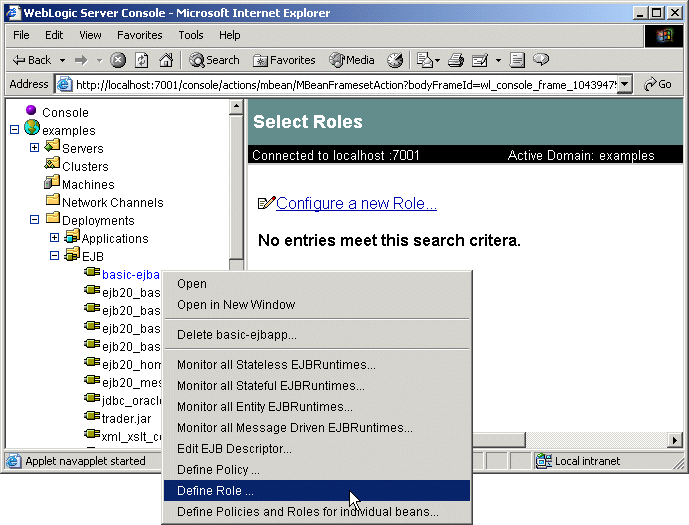The height and width of the screenshot is (525, 689).
Task: Click the EJB folder icon
Action: [72, 254]
